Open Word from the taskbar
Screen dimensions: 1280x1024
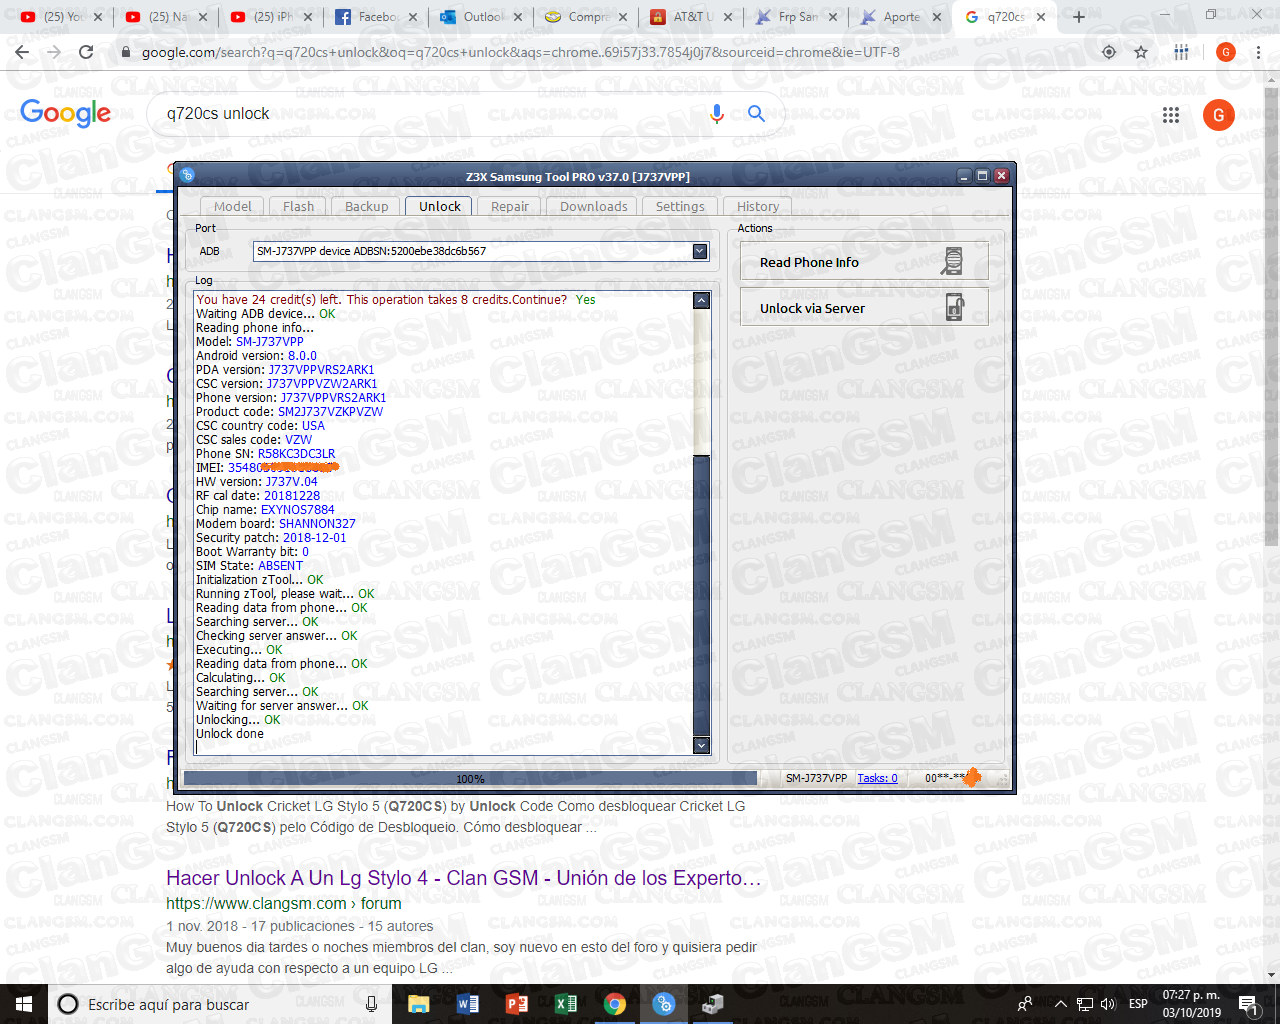click(x=467, y=1004)
